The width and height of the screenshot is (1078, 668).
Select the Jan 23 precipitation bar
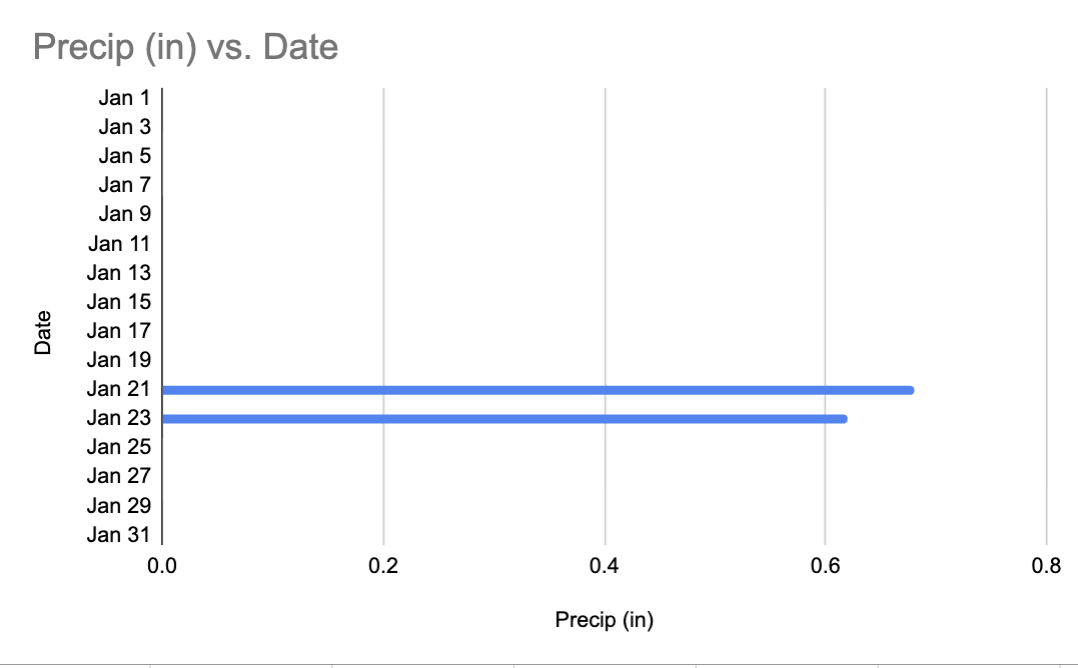point(504,419)
